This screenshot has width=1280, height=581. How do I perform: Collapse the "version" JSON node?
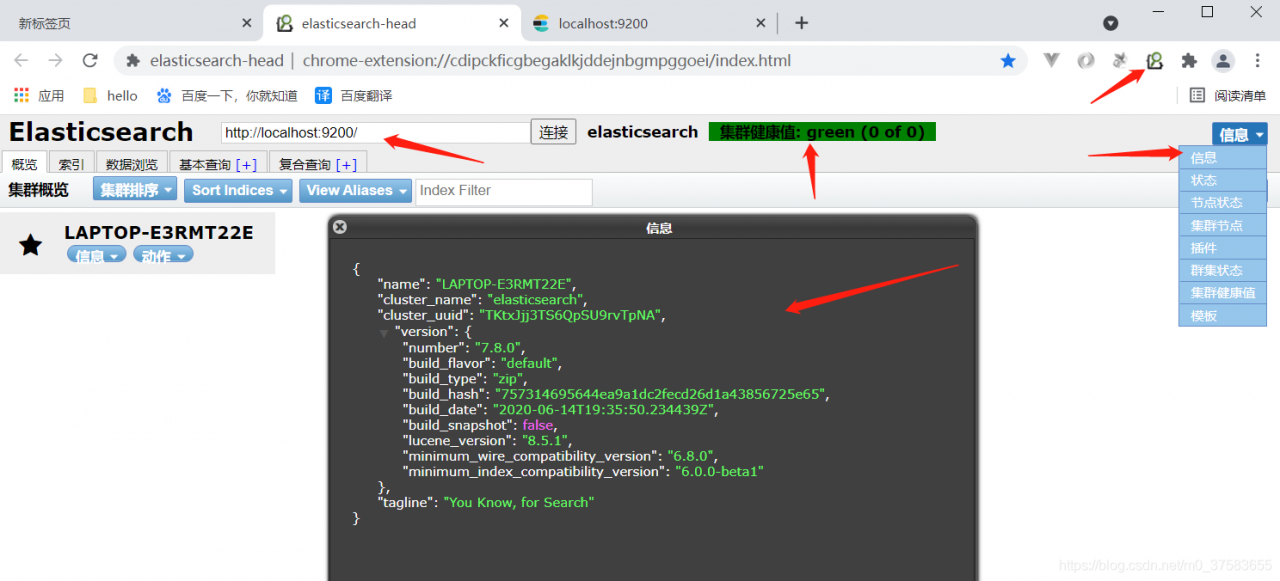(384, 333)
